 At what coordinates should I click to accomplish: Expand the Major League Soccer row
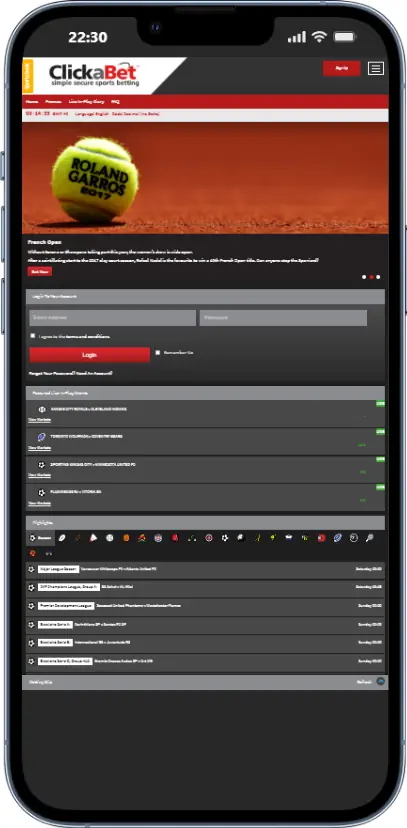(205, 569)
